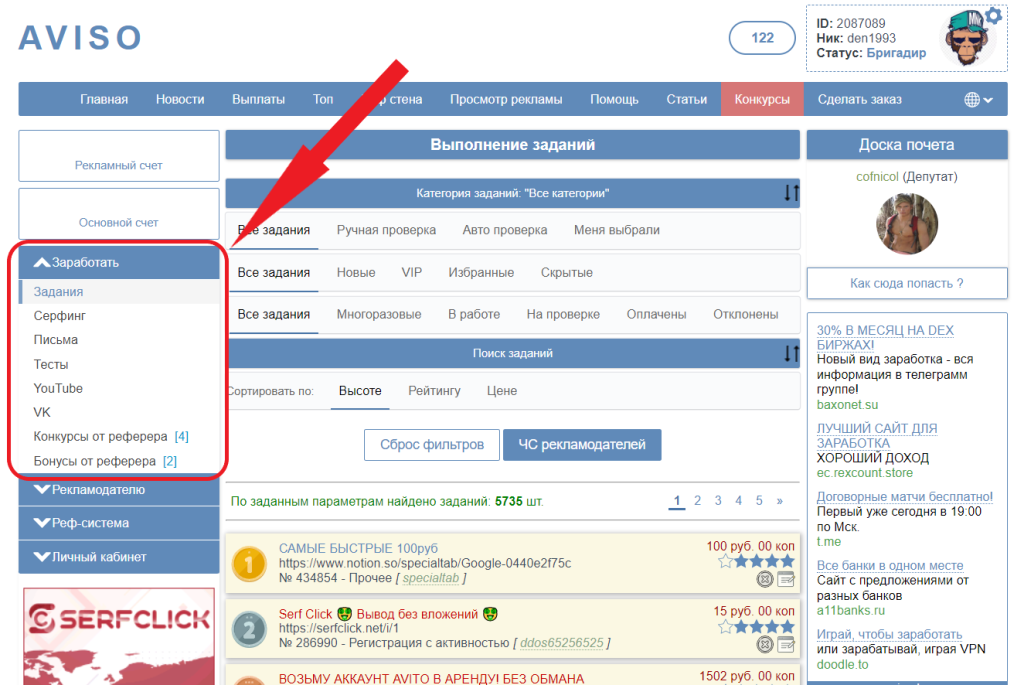
Task: Toggle the category sort arrows icon
Action: 791,193
